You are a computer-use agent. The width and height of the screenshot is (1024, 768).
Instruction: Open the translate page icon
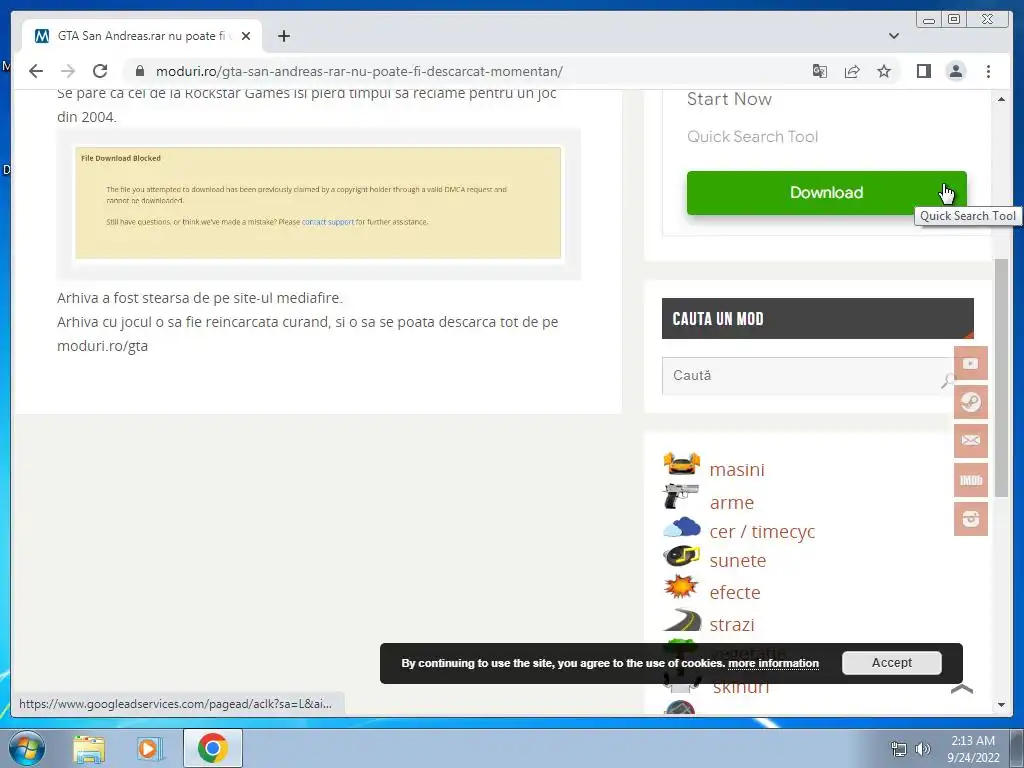pos(820,71)
